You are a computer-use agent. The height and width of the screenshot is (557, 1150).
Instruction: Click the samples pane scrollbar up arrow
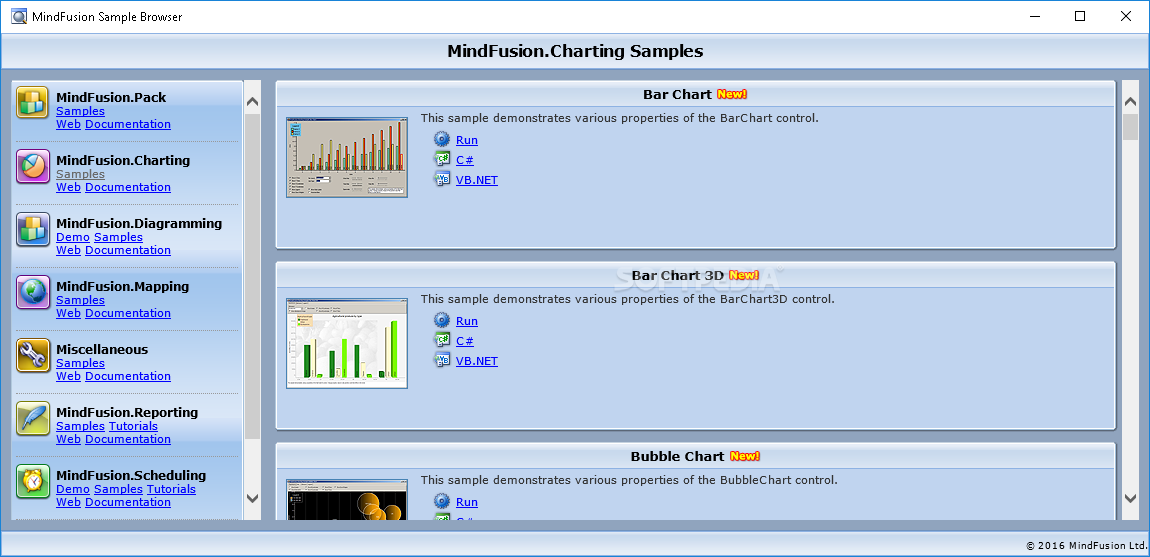[1130, 103]
